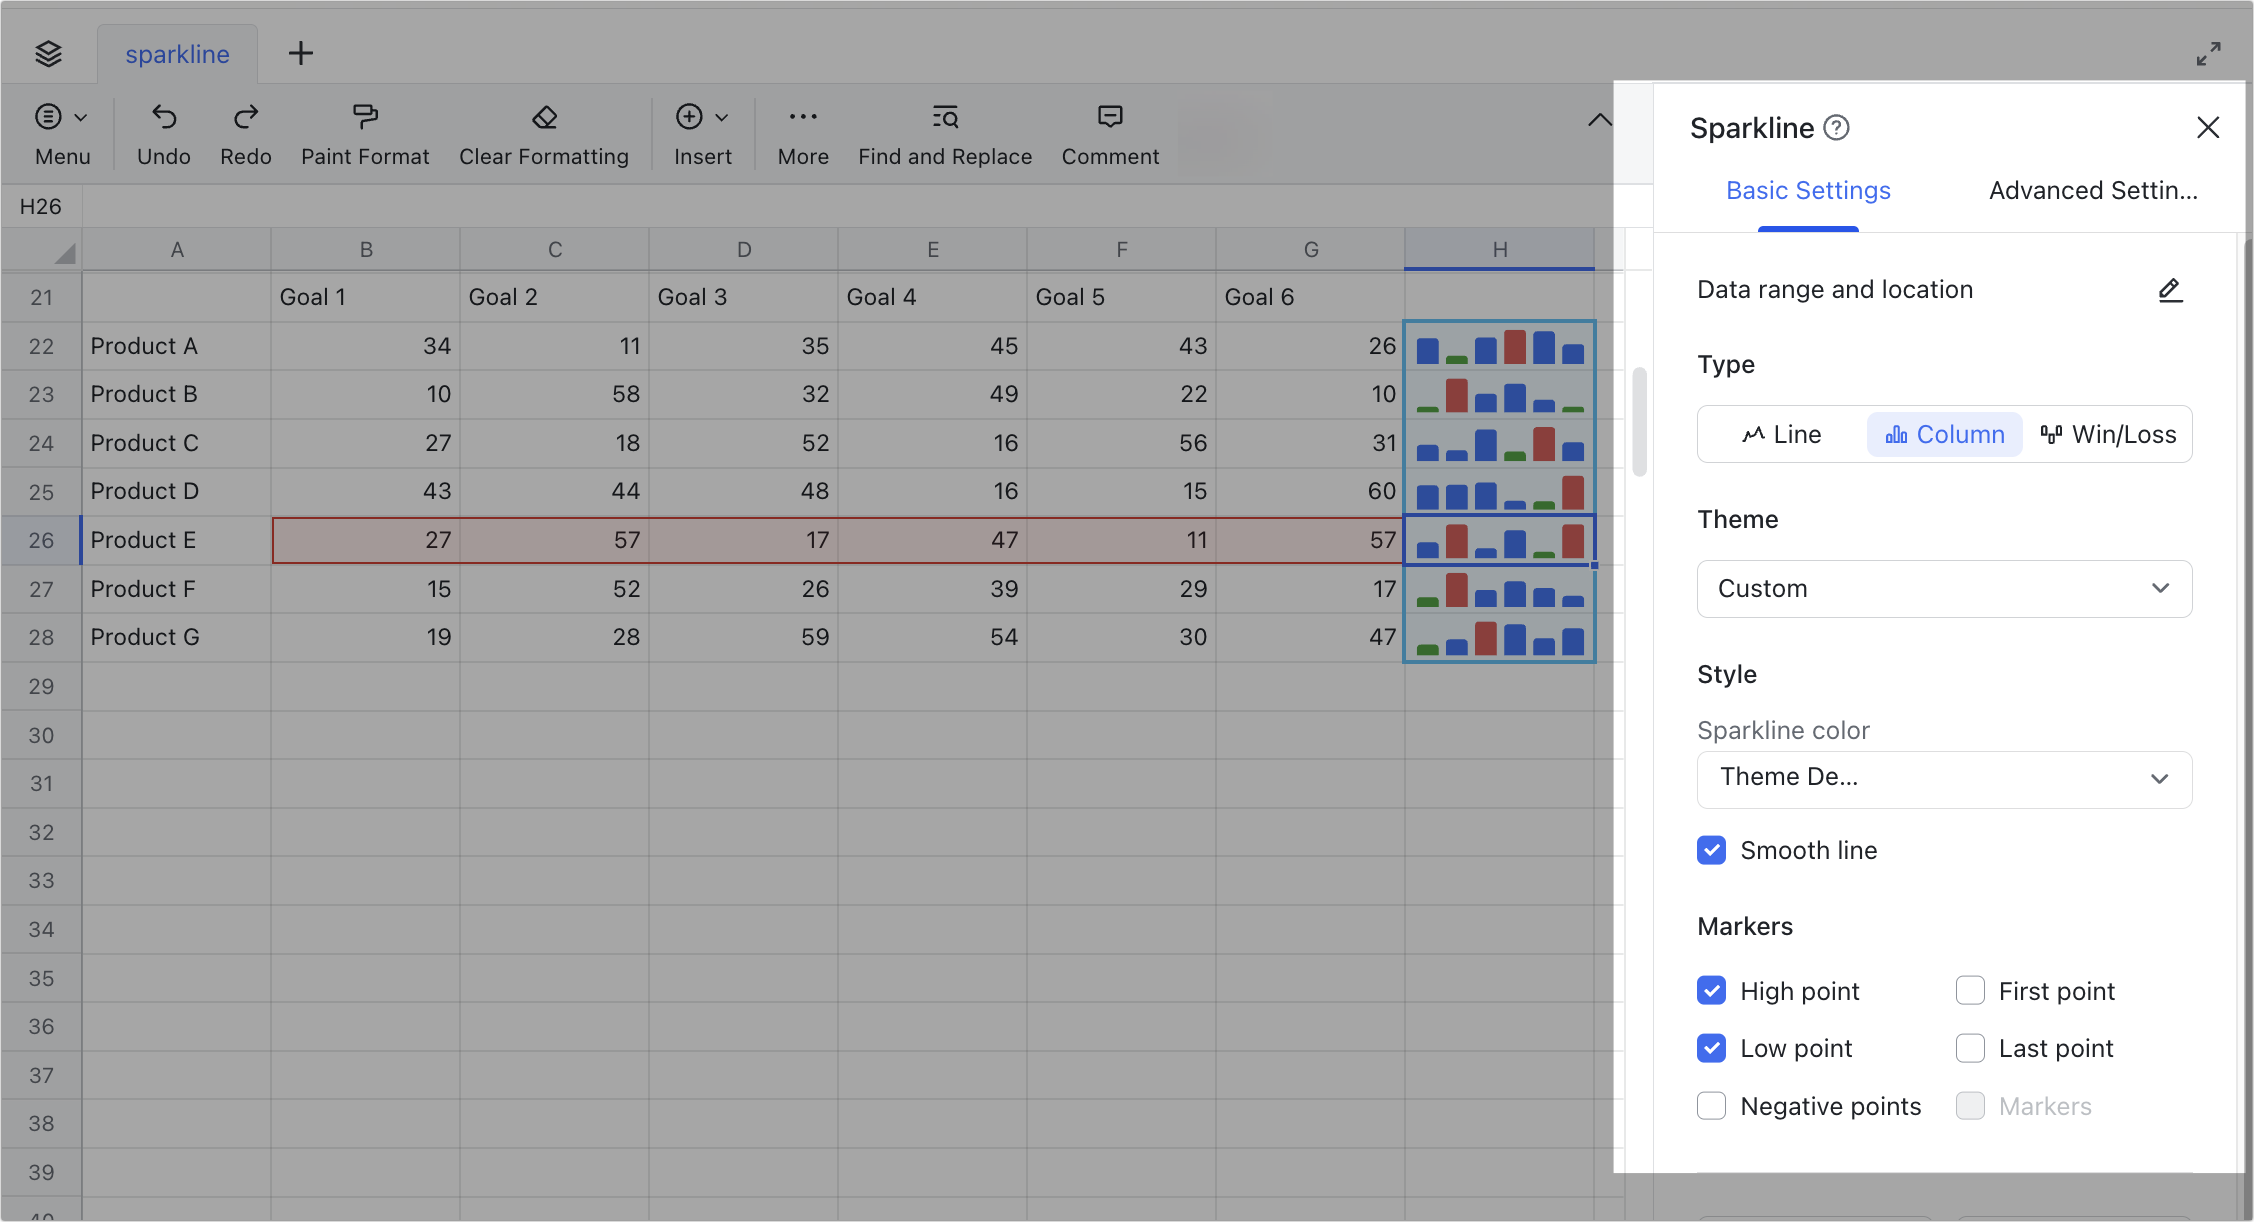Screen dimensions: 2254x1222
Task: Switch sparkline type to Line
Action: pyautogui.click(x=1781, y=434)
